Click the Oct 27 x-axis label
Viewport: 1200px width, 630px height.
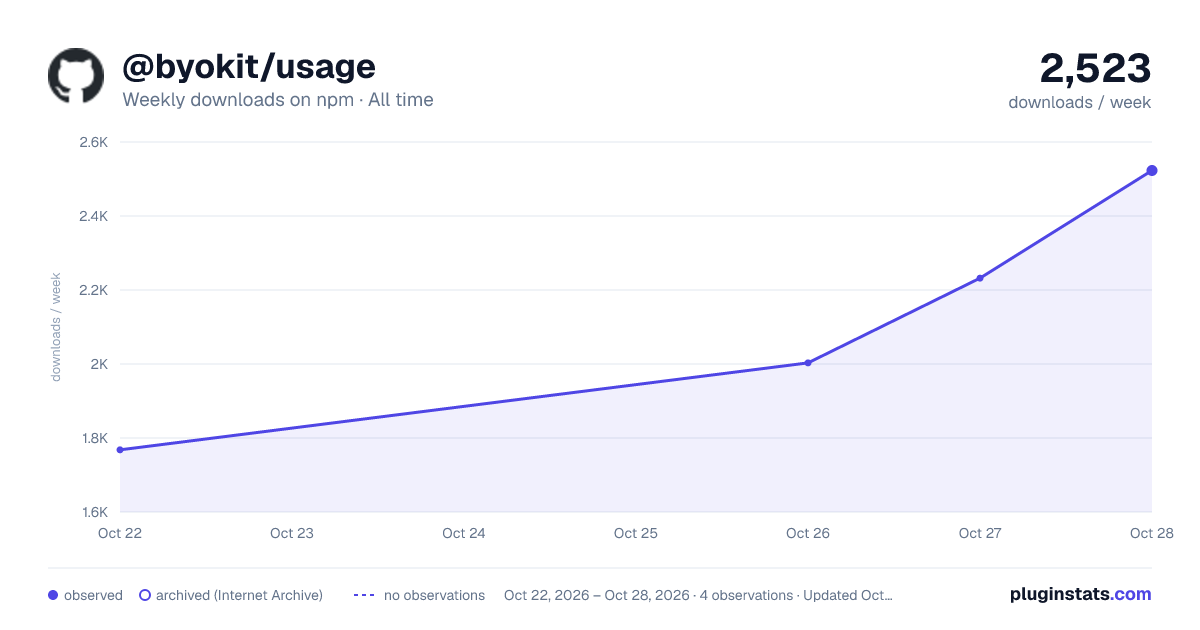pyautogui.click(x=980, y=533)
